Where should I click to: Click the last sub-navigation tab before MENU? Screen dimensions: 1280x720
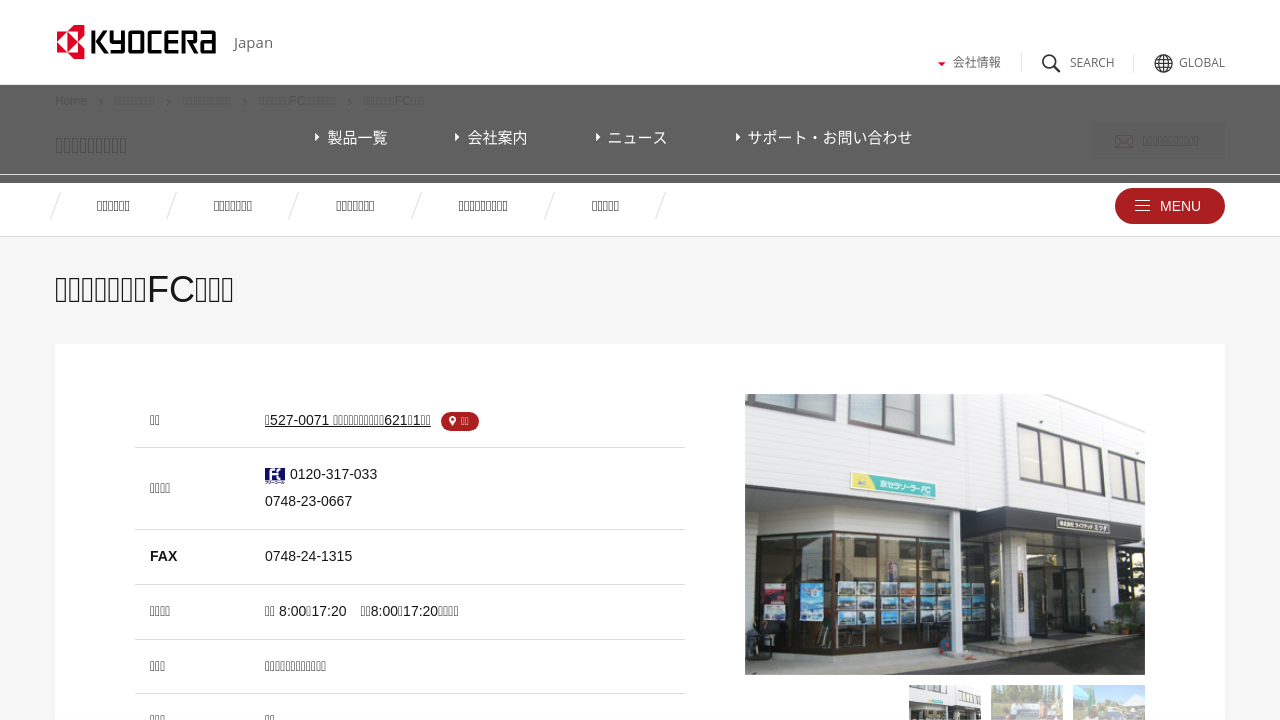tap(605, 206)
